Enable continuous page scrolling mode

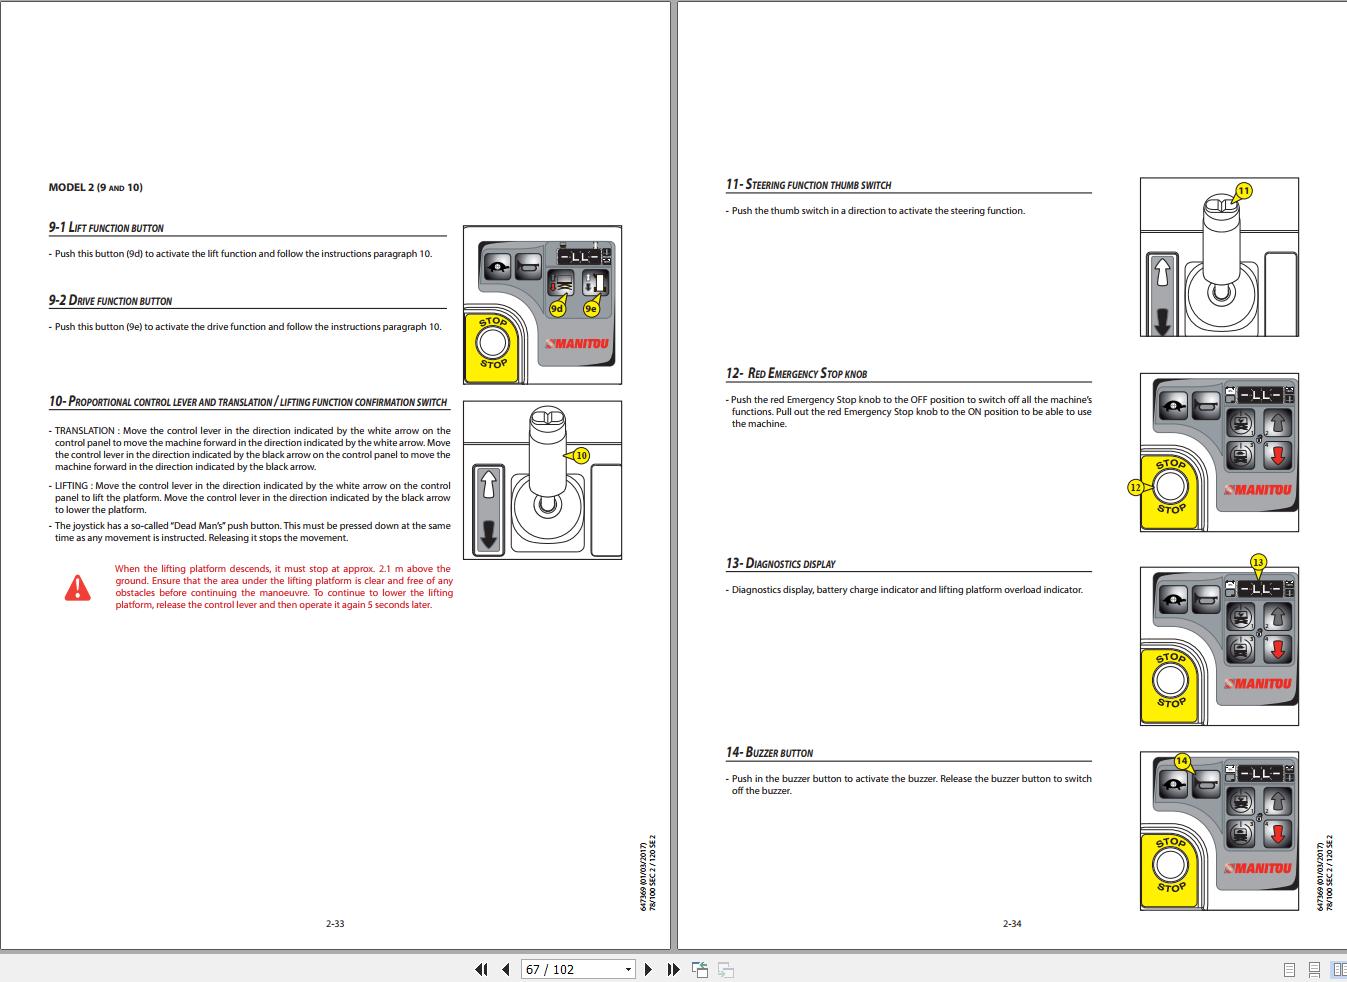tap(1312, 968)
